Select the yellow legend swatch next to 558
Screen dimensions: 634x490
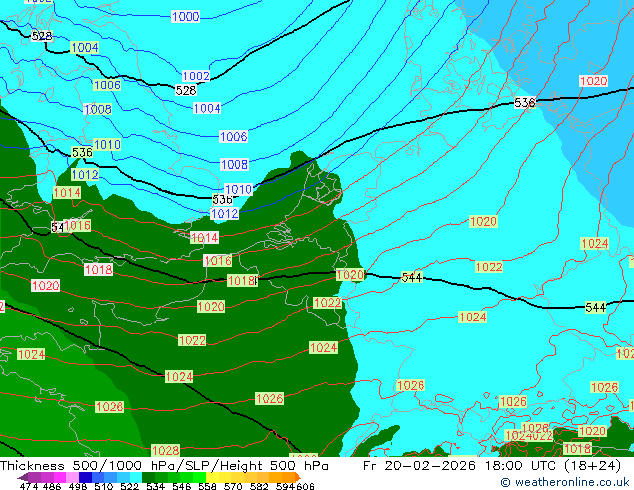212,477
